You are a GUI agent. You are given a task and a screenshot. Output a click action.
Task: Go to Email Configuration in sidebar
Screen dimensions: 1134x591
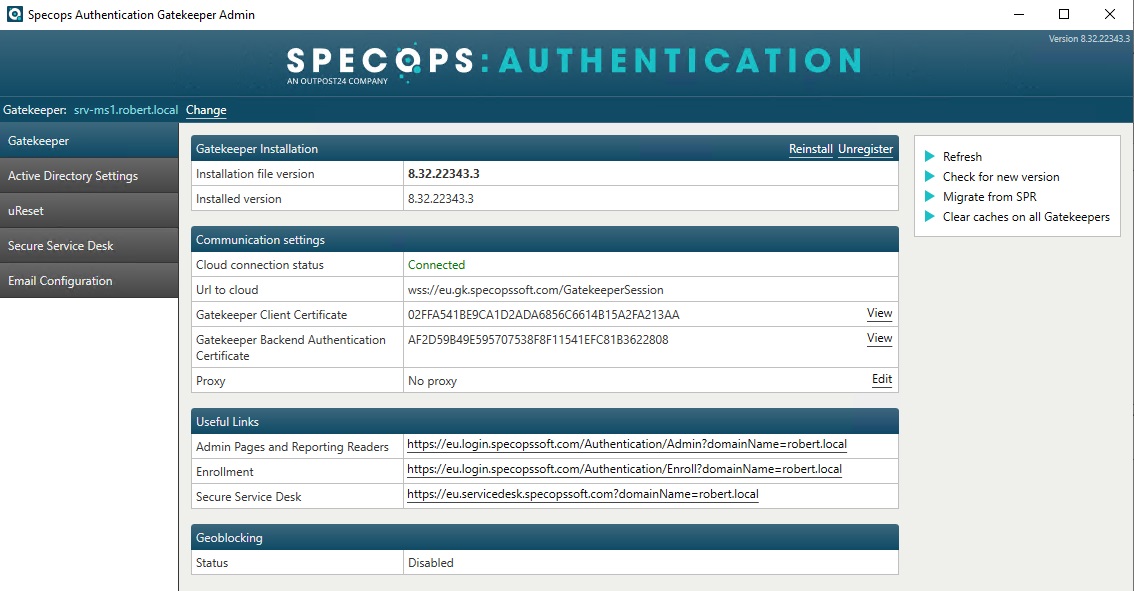89,281
